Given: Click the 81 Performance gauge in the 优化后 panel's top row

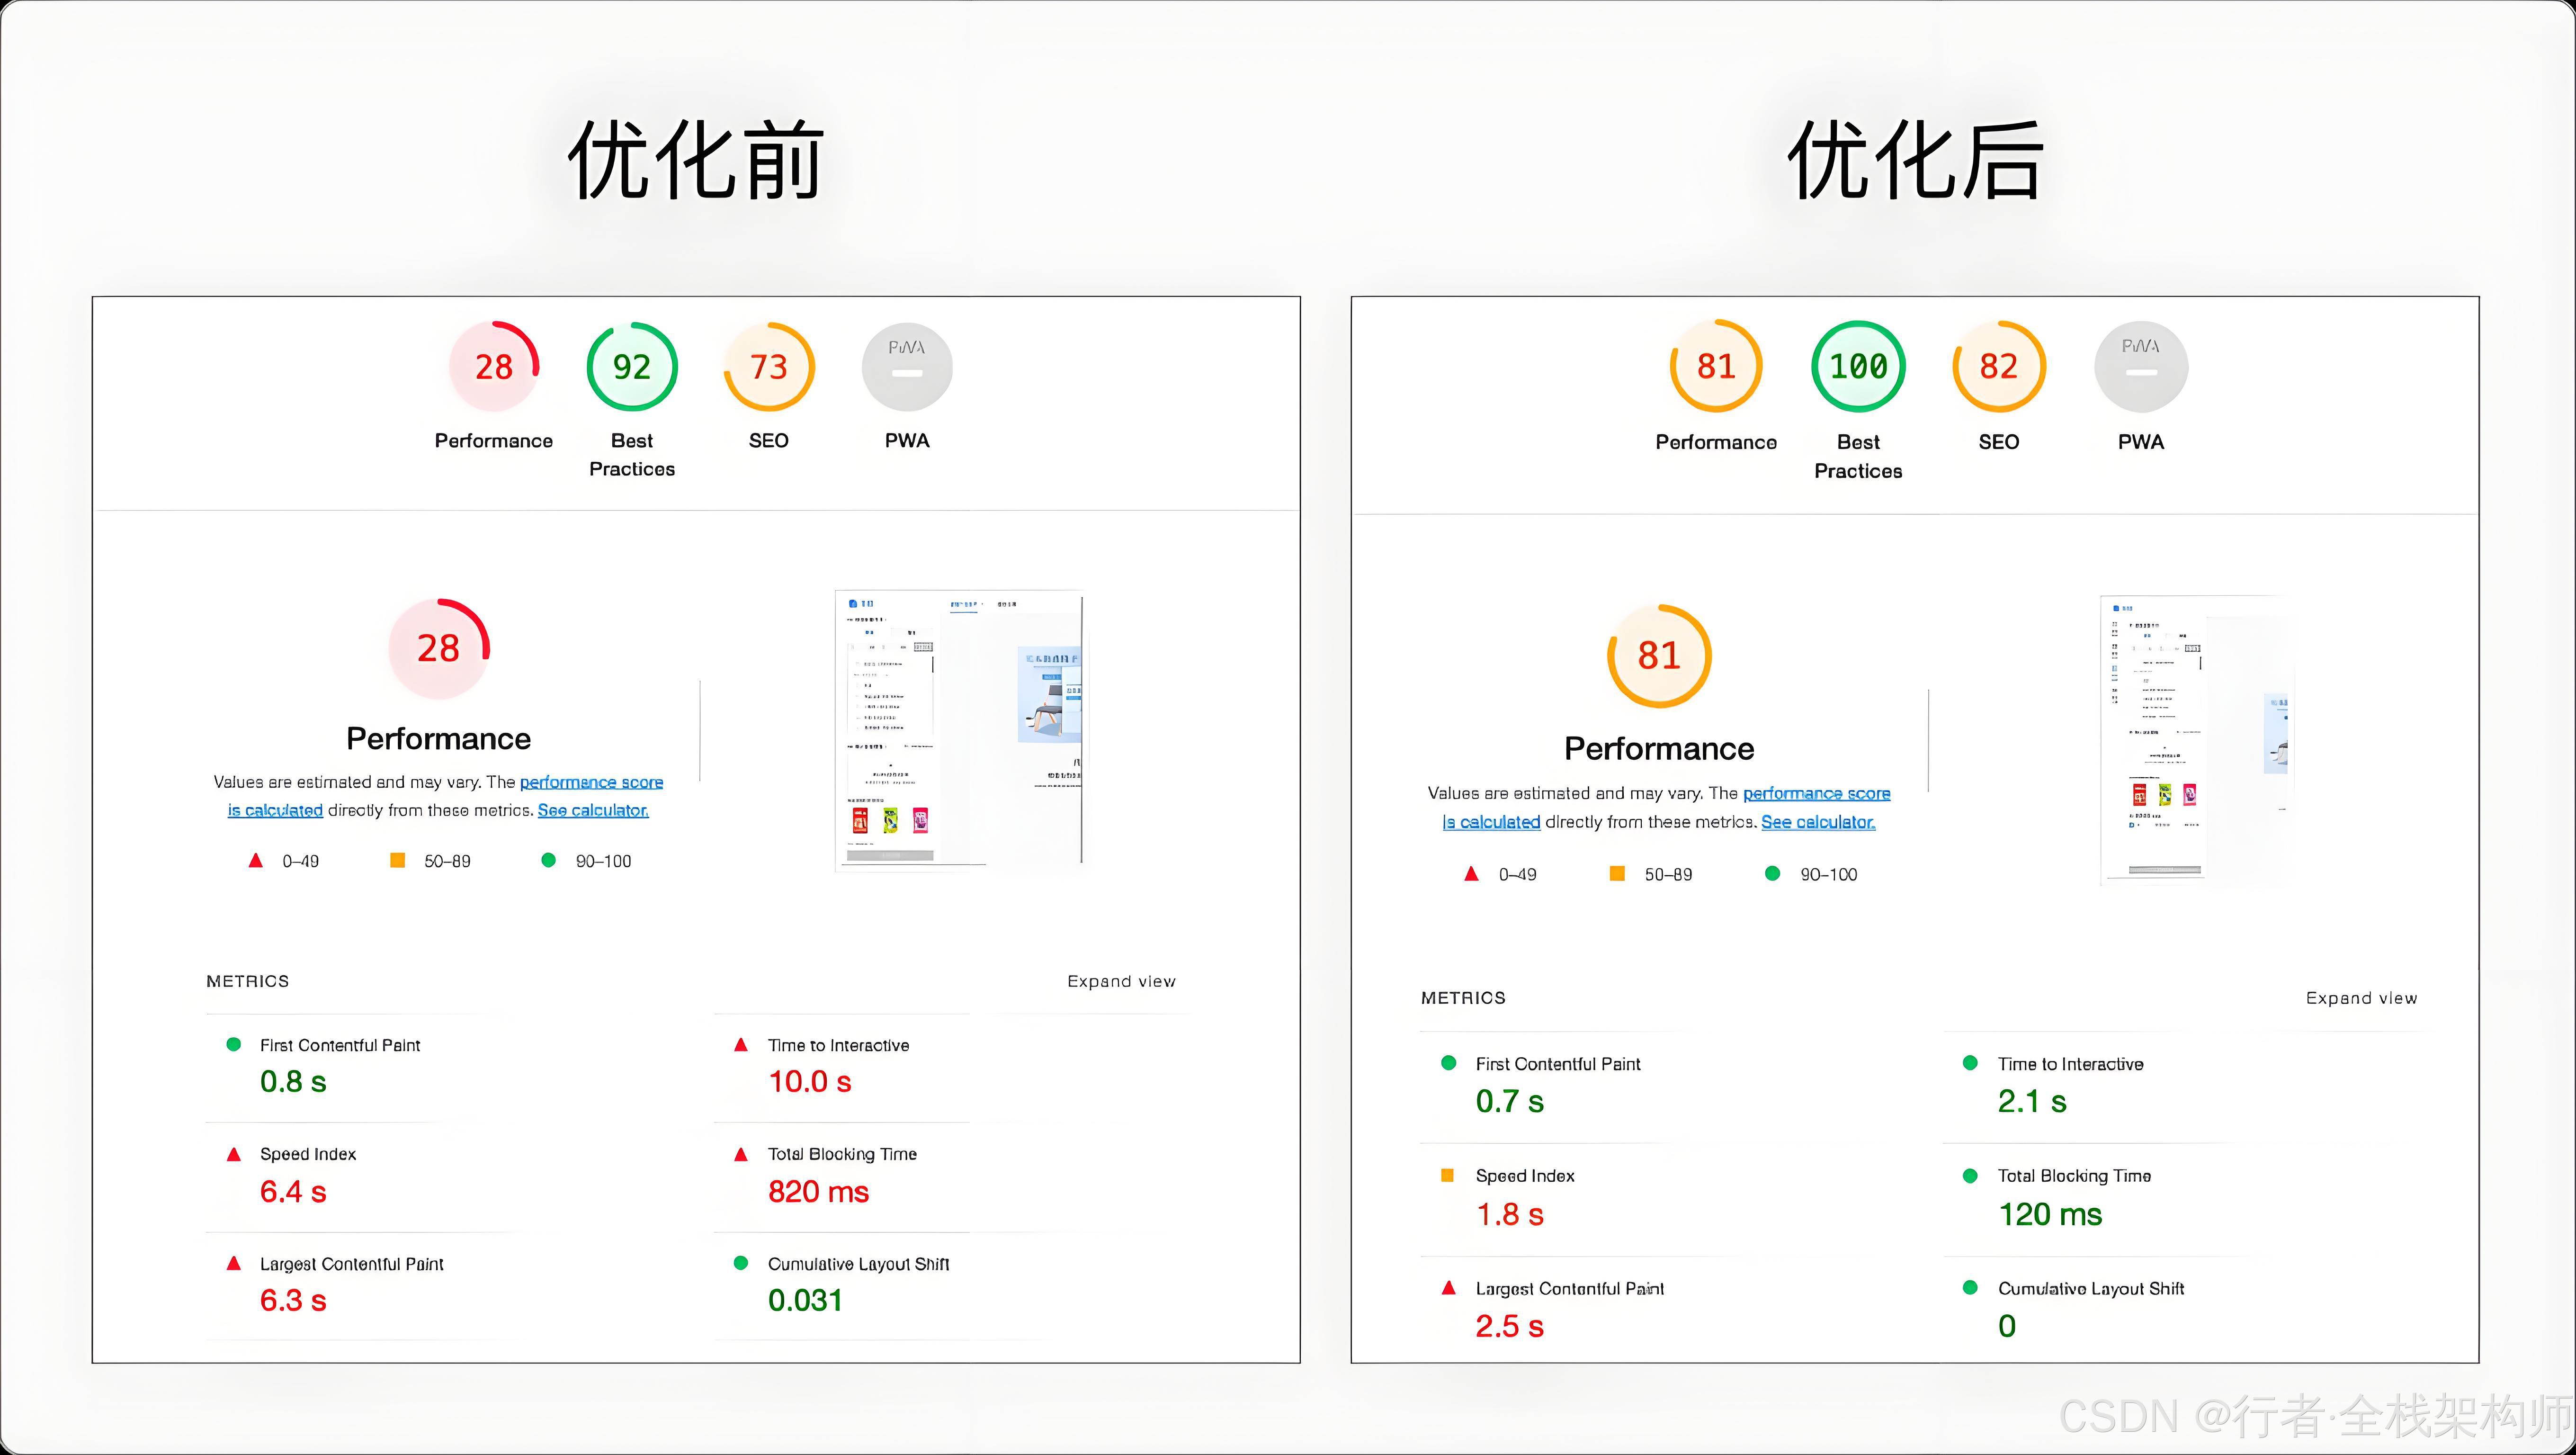Looking at the screenshot, I should click(x=1716, y=366).
